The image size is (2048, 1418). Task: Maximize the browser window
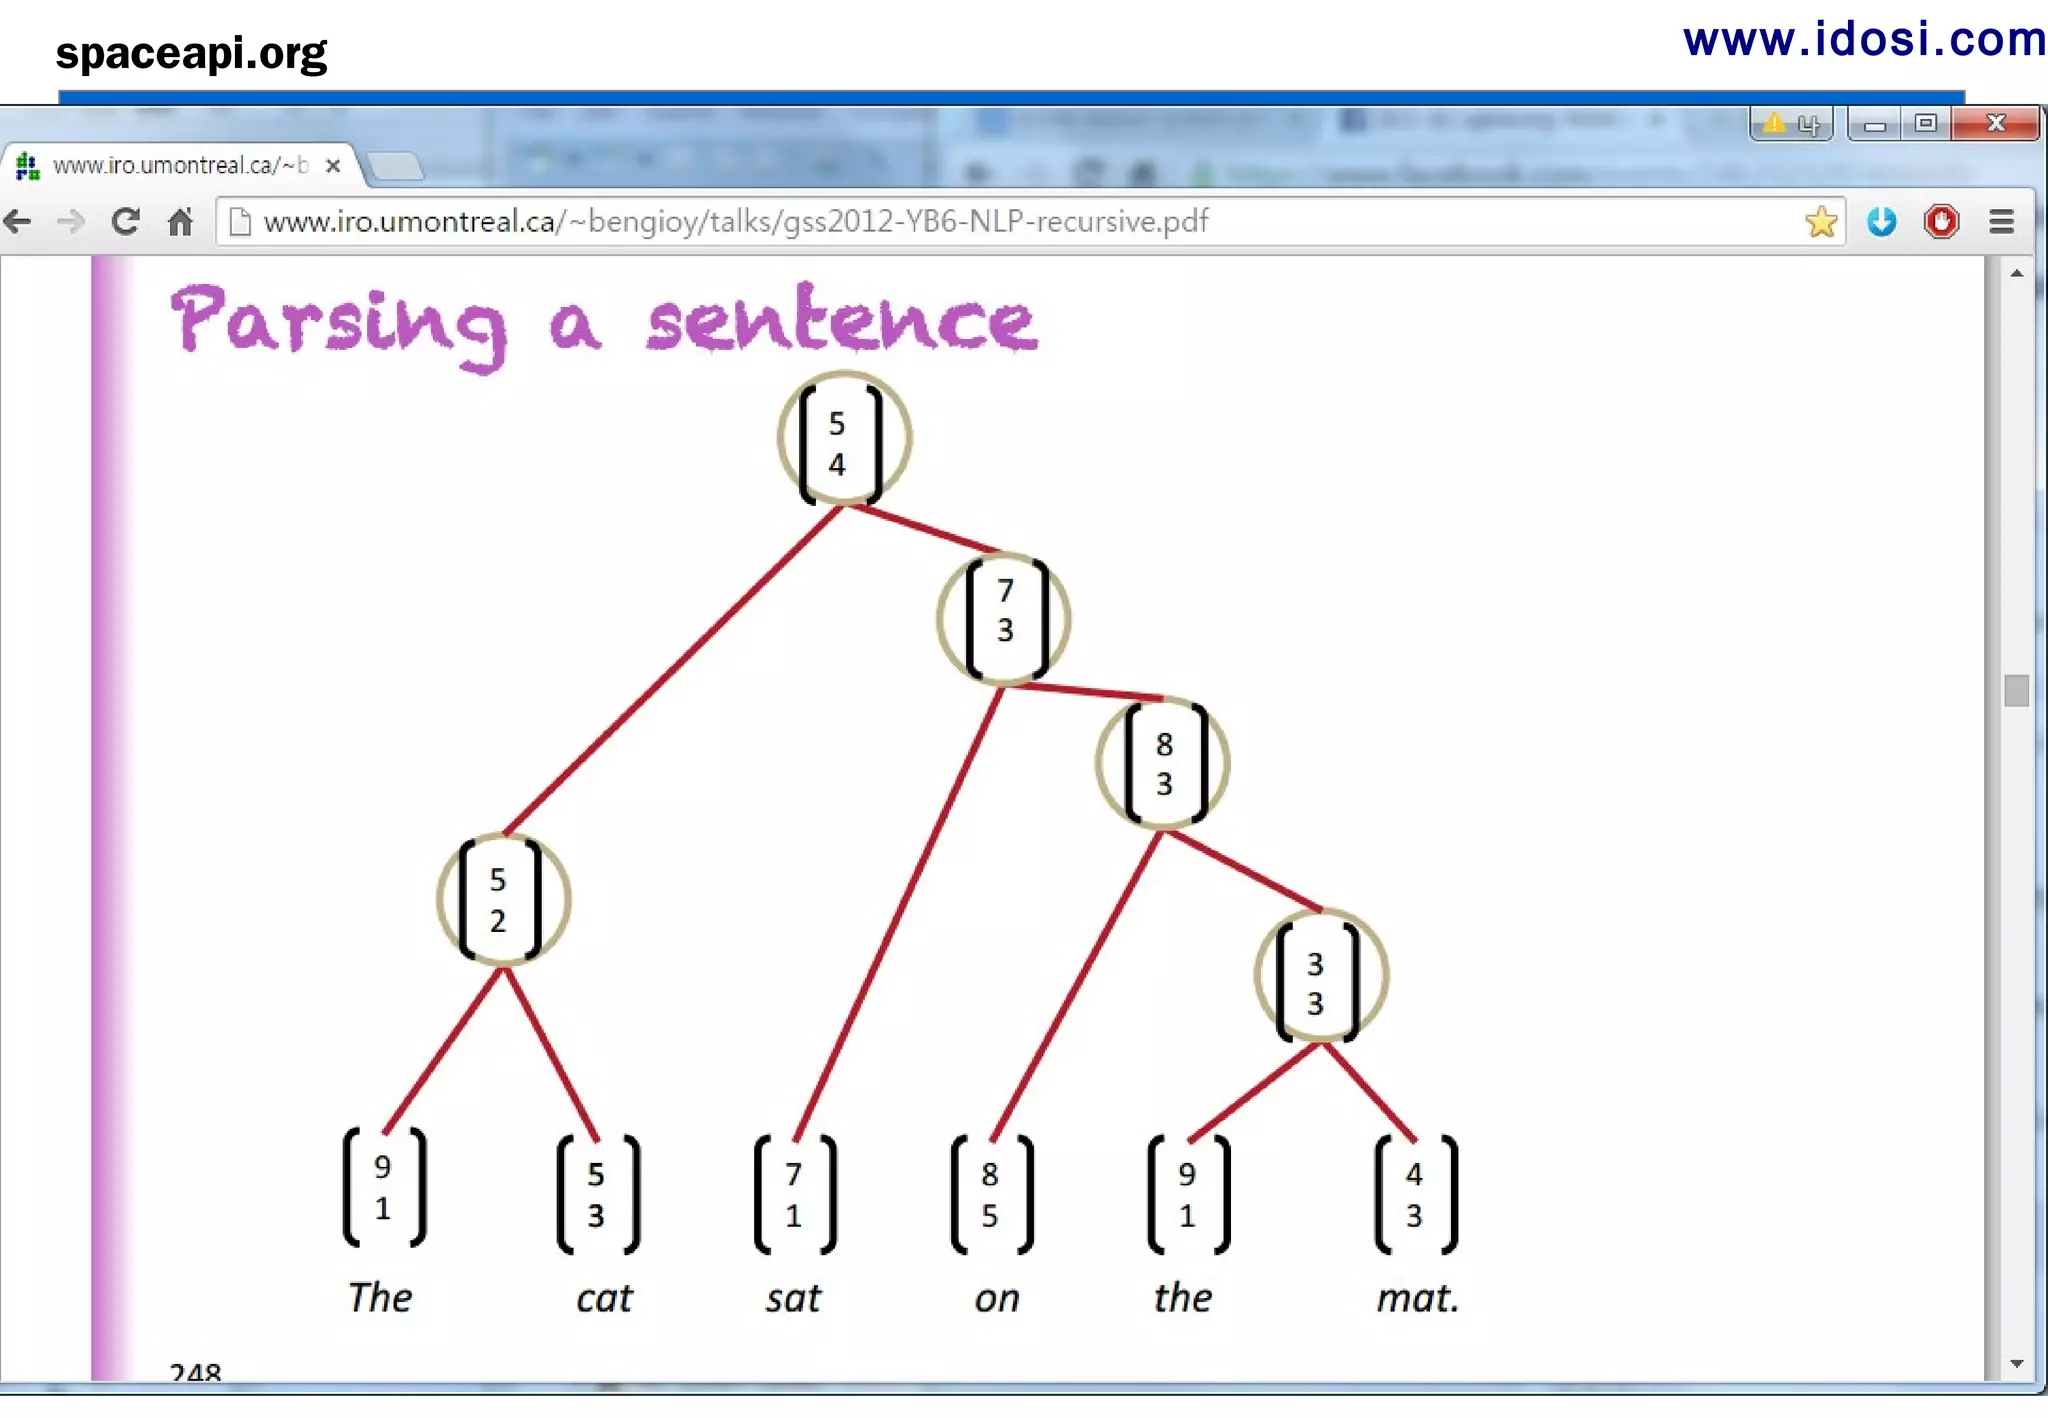point(1925,124)
